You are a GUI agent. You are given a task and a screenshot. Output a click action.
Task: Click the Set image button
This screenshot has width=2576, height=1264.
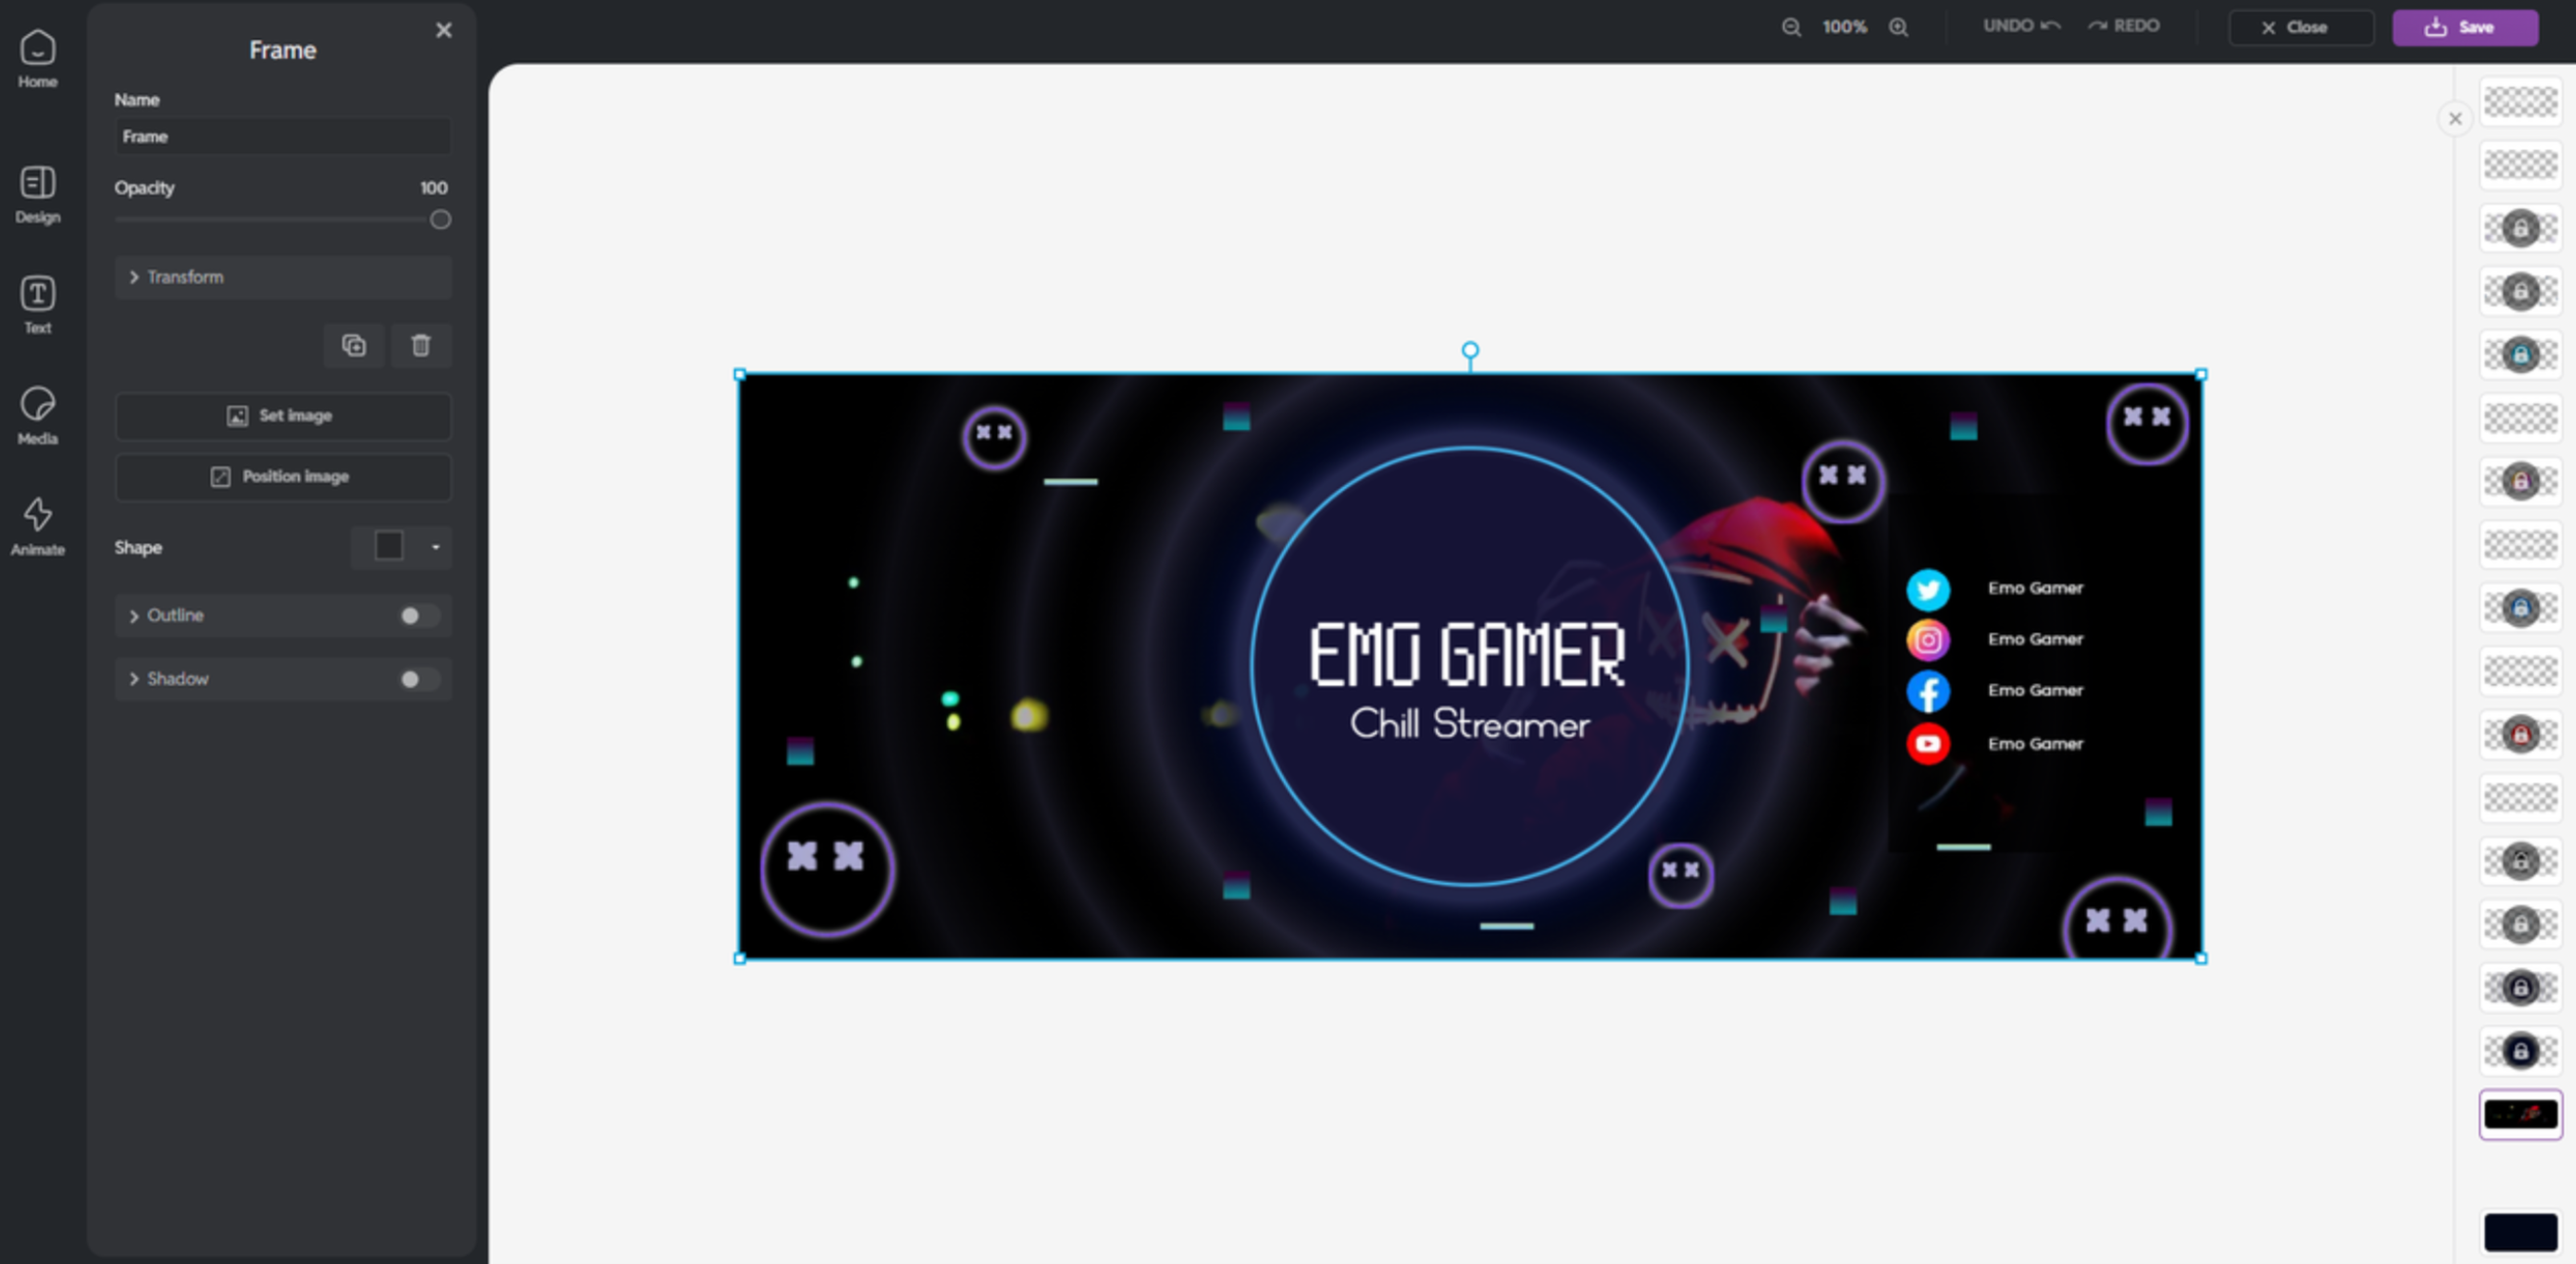point(283,416)
